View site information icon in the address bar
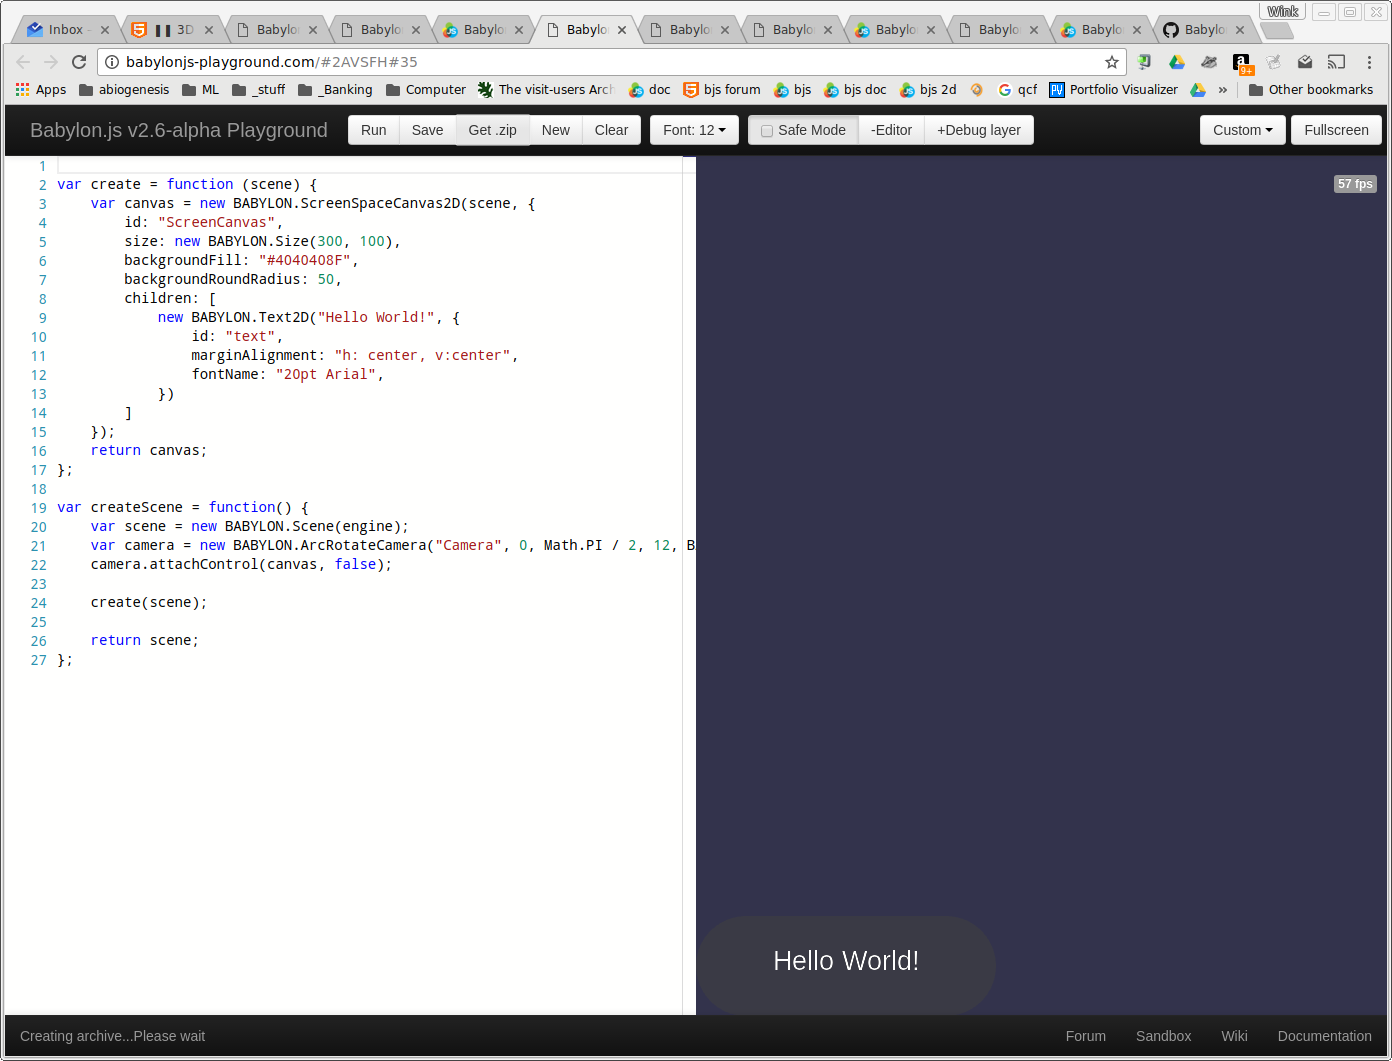Image resolution: width=1392 pixels, height=1061 pixels. 112,62
